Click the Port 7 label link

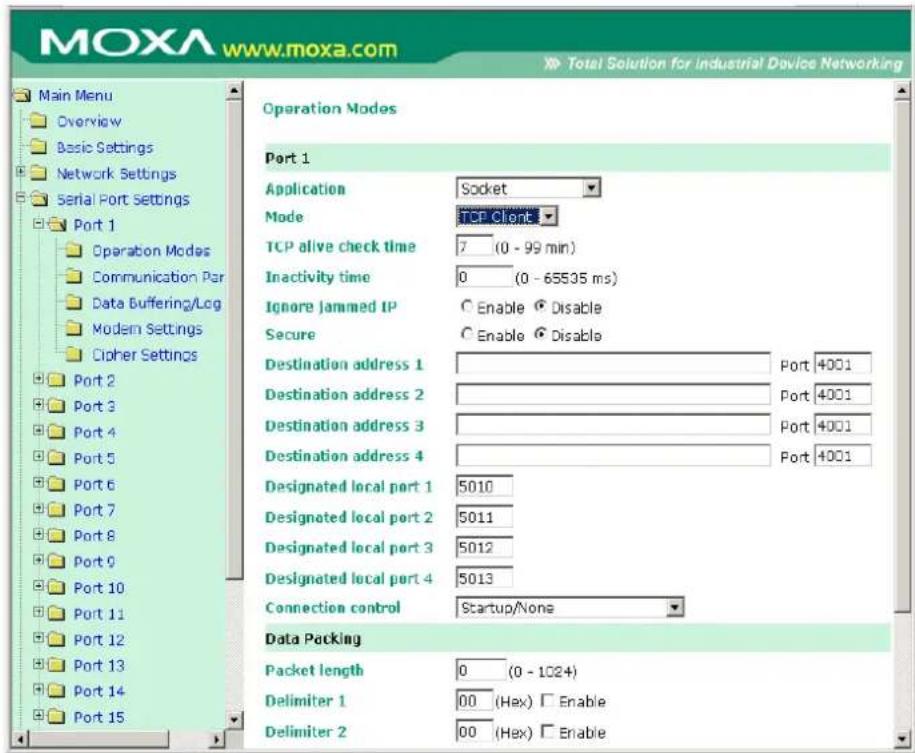94,510
